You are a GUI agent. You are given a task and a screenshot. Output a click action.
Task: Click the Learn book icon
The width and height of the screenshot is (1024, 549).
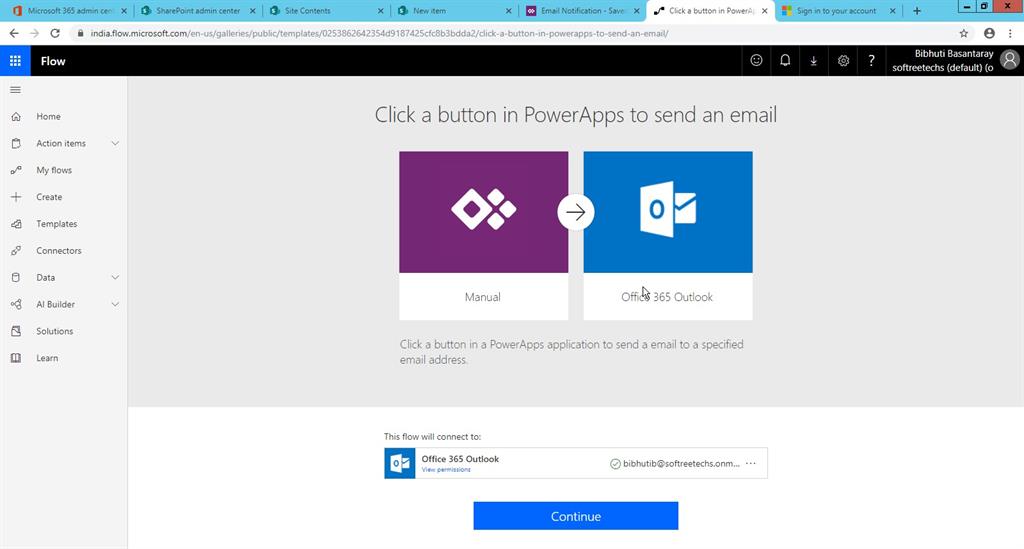point(16,358)
